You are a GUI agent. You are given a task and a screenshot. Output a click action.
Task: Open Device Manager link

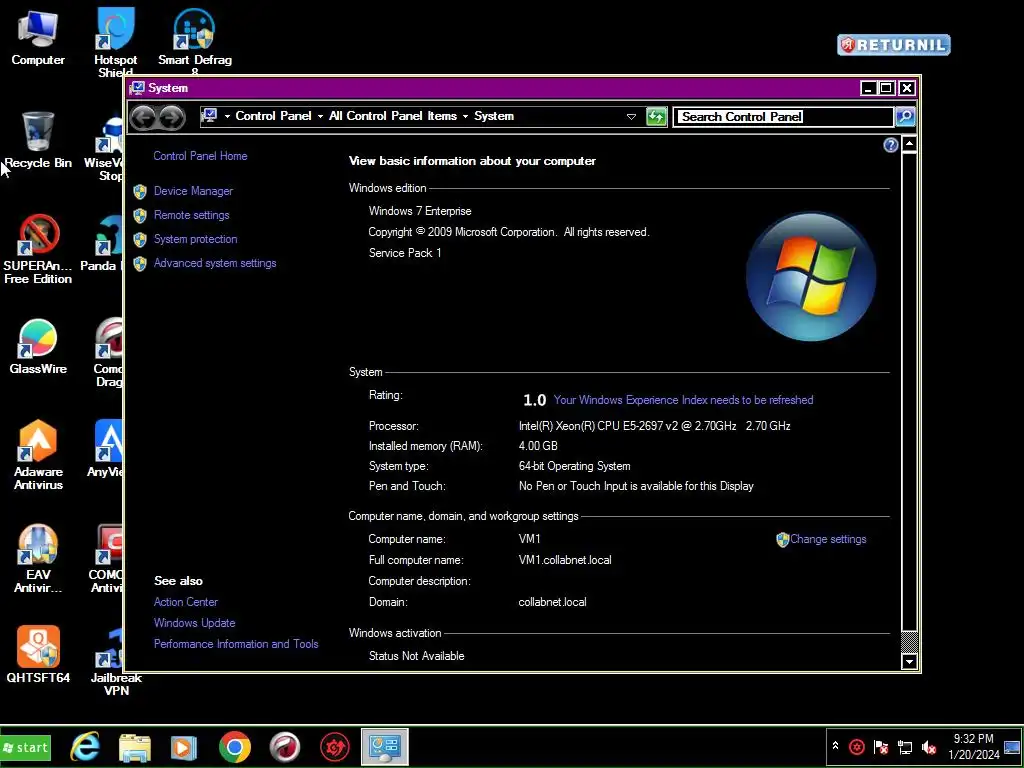pos(193,191)
